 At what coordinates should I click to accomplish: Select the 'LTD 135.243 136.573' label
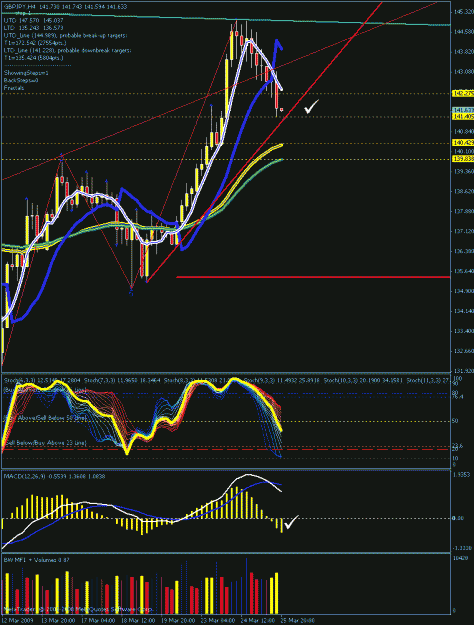[x=33, y=28]
